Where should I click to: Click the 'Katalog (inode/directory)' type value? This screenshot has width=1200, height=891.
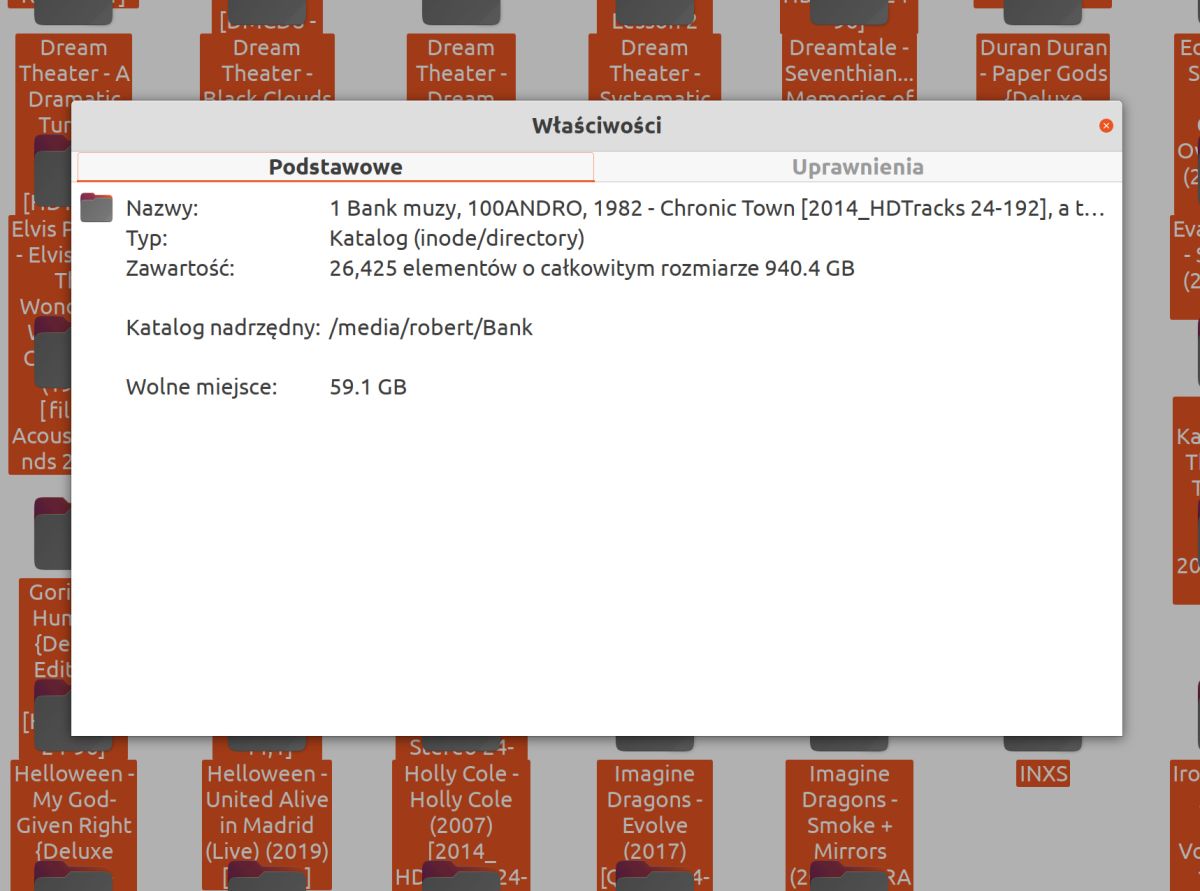coord(457,239)
